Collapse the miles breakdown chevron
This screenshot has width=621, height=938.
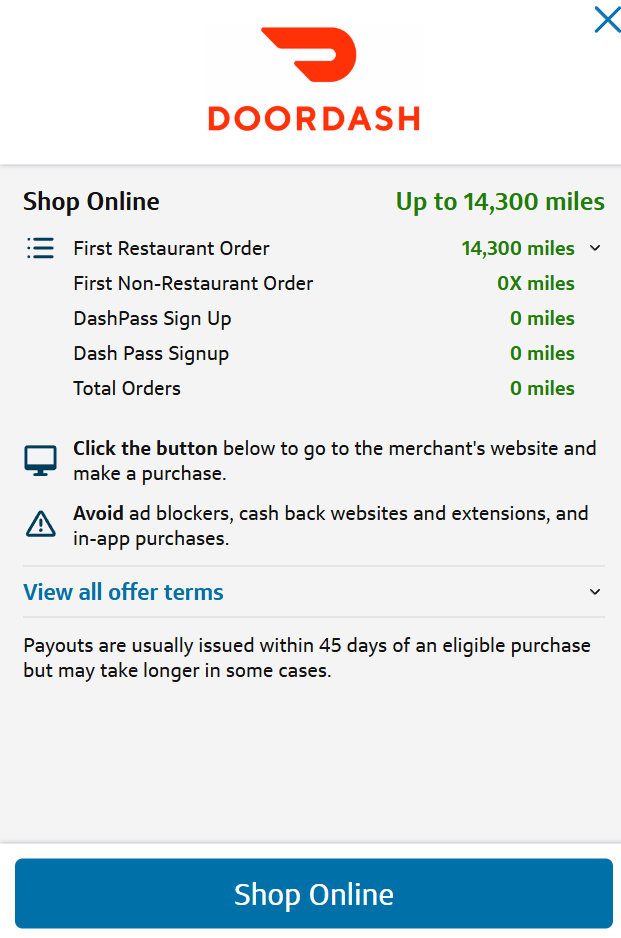pos(595,248)
